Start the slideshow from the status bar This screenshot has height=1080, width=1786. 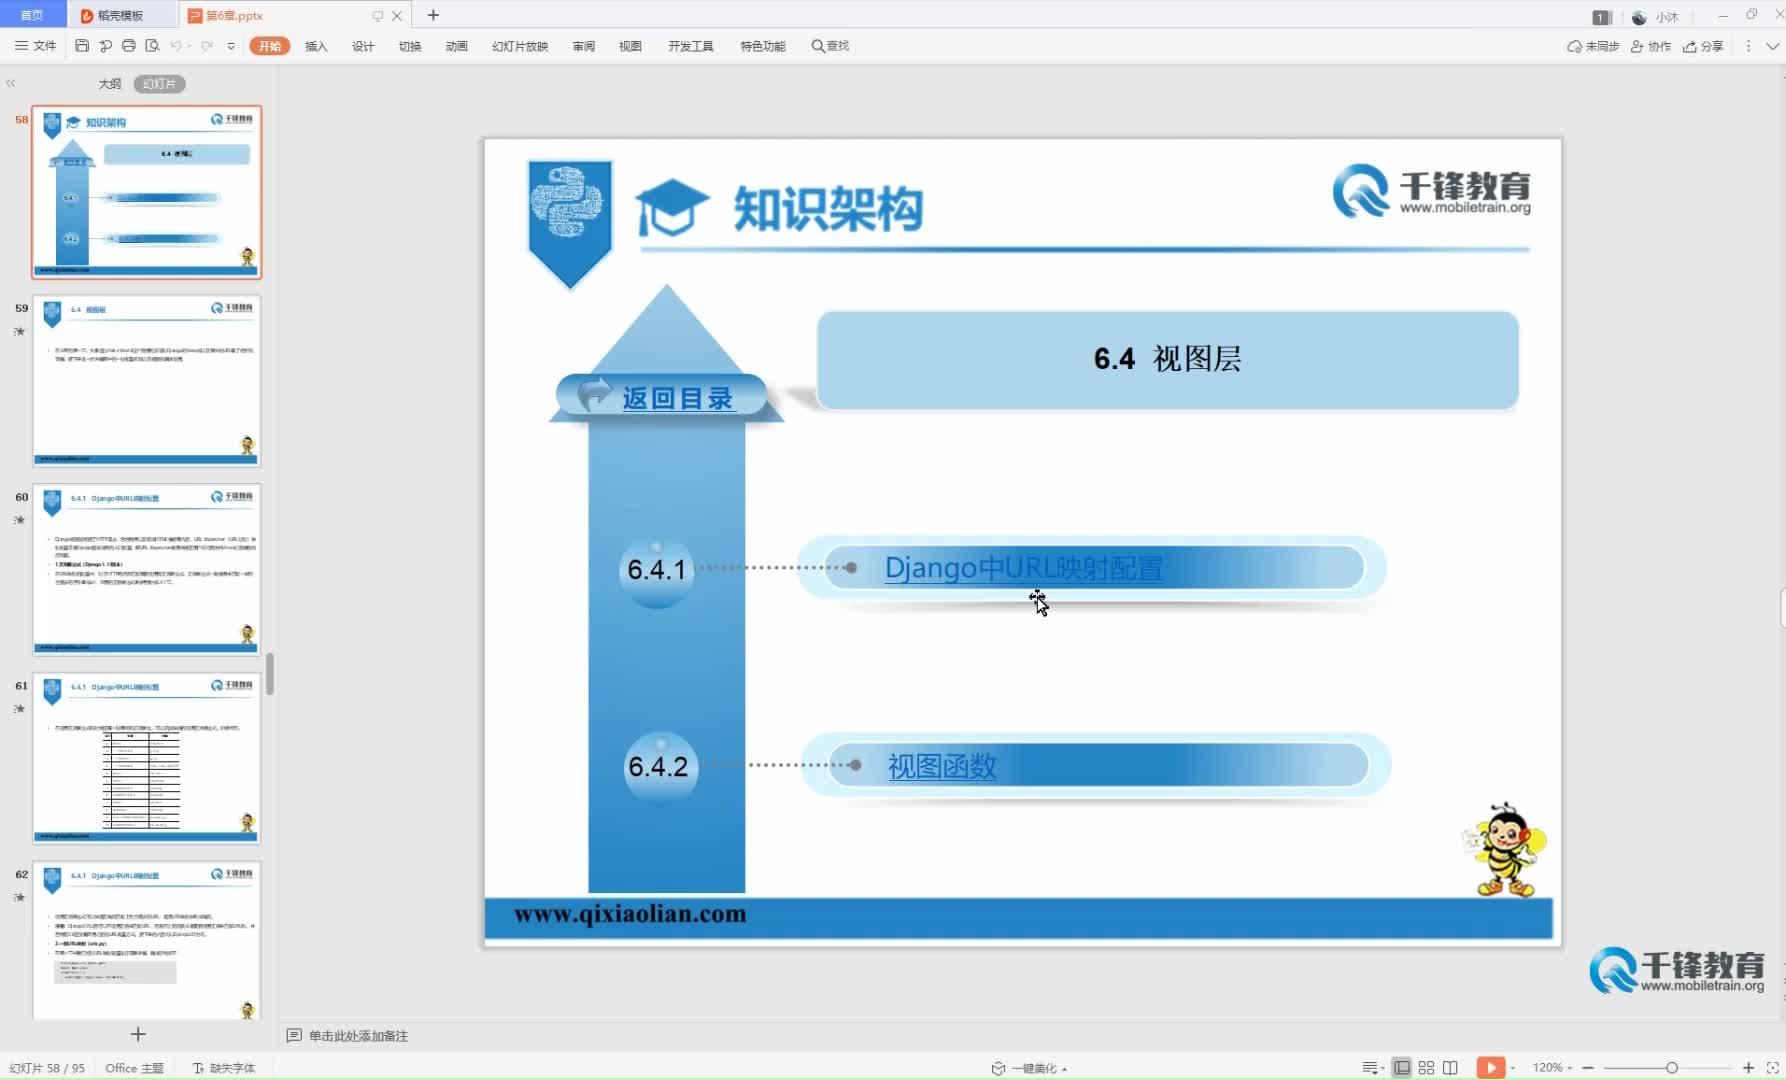(x=1494, y=1067)
